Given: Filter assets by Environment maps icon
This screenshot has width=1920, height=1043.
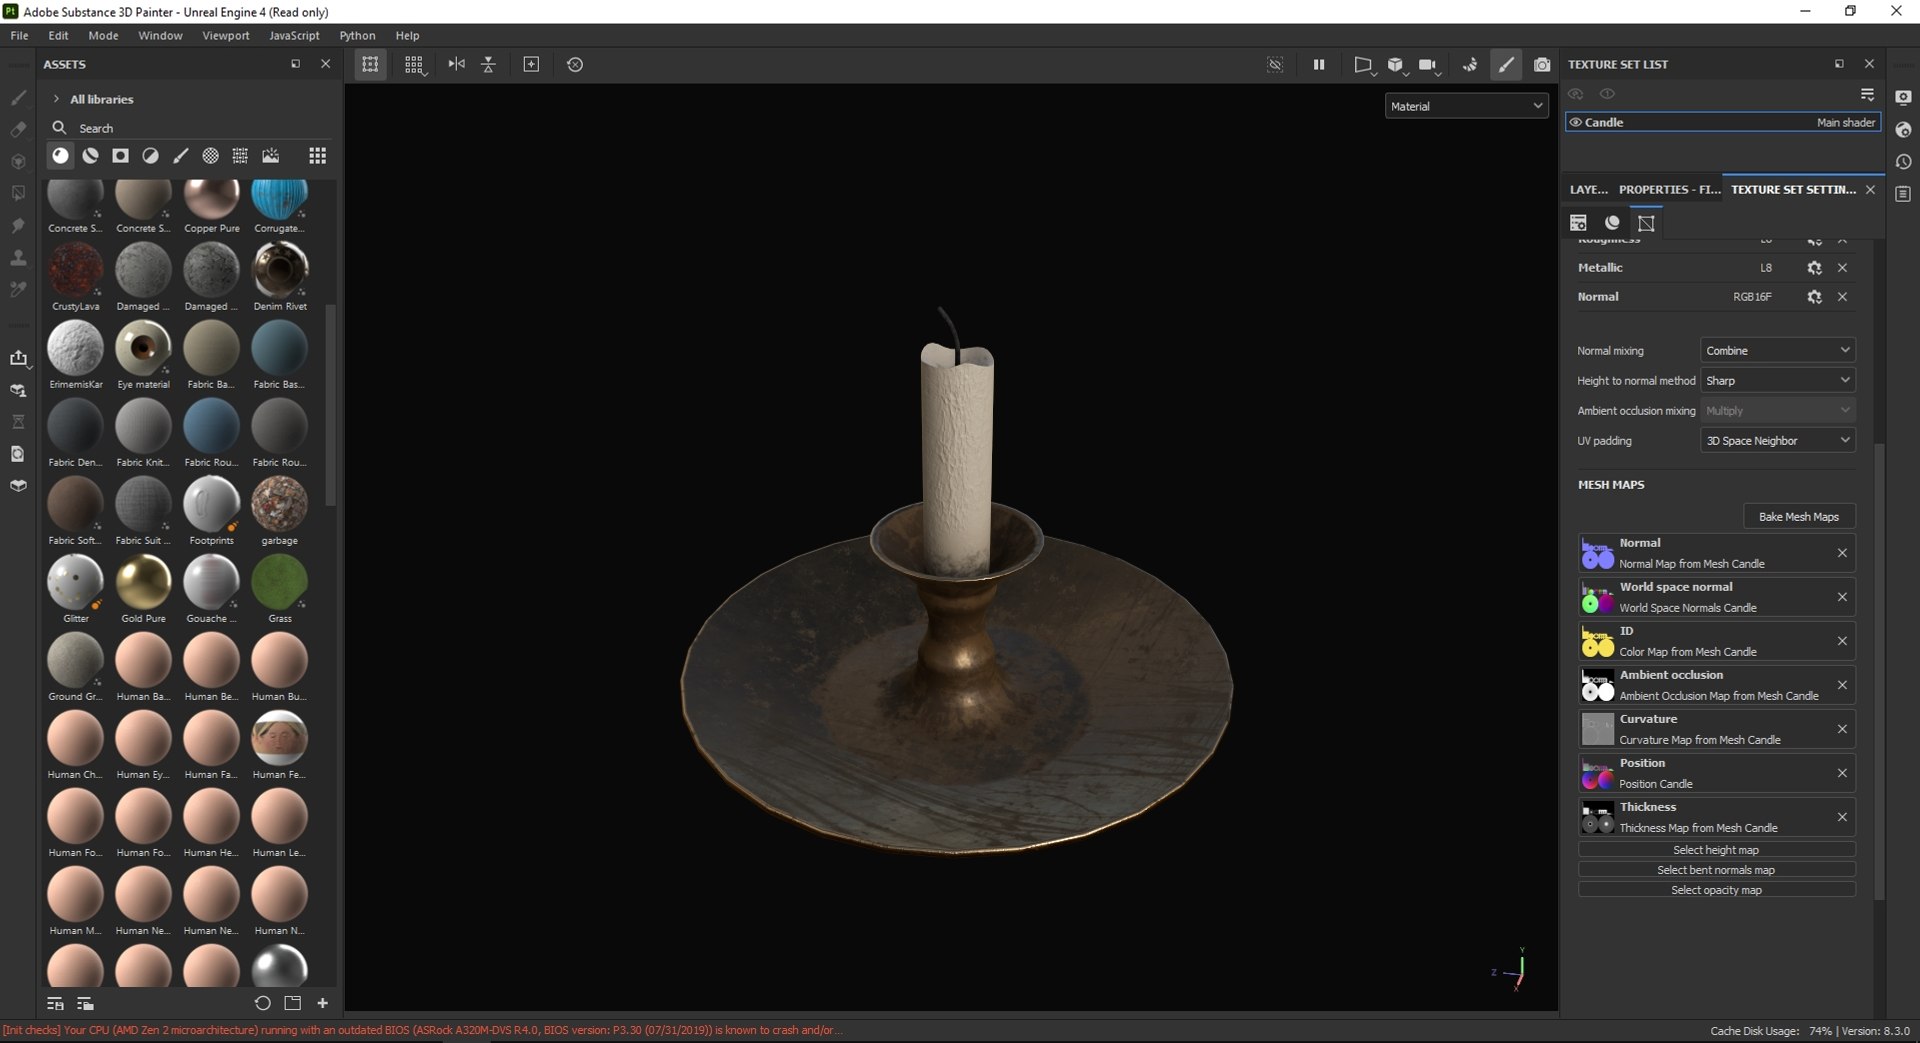Looking at the screenshot, I should pyautogui.click(x=271, y=156).
